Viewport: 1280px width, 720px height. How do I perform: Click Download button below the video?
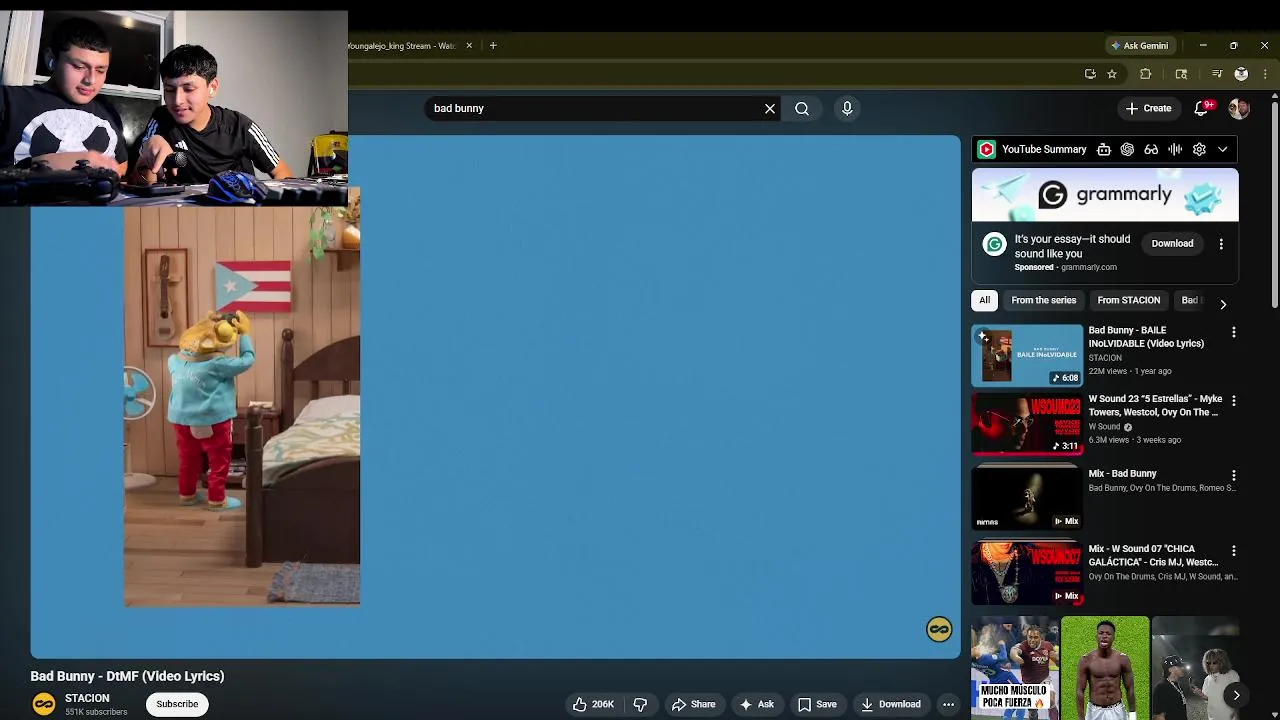point(891,704)
